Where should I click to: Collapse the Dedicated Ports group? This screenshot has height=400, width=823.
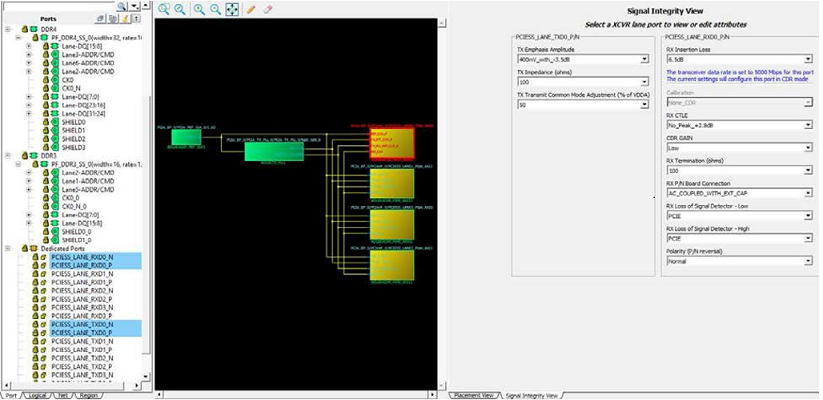8,247
